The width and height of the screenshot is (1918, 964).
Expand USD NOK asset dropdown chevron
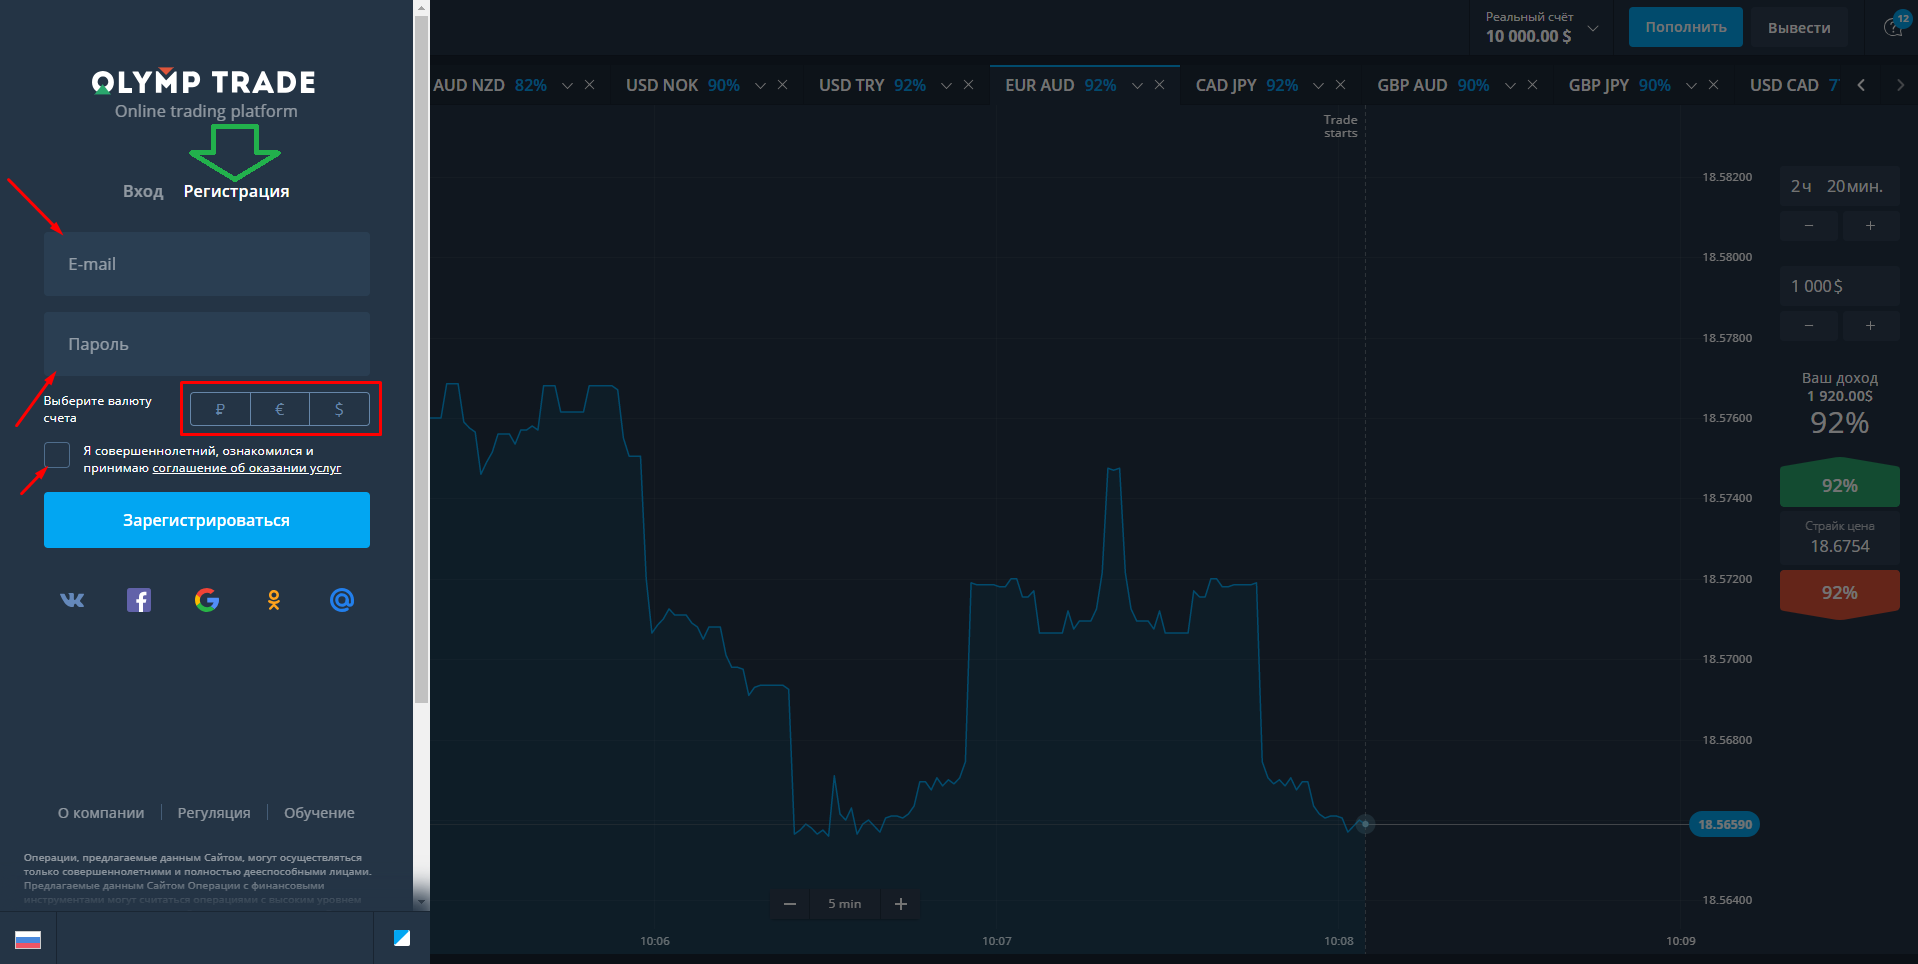point(760,86)
